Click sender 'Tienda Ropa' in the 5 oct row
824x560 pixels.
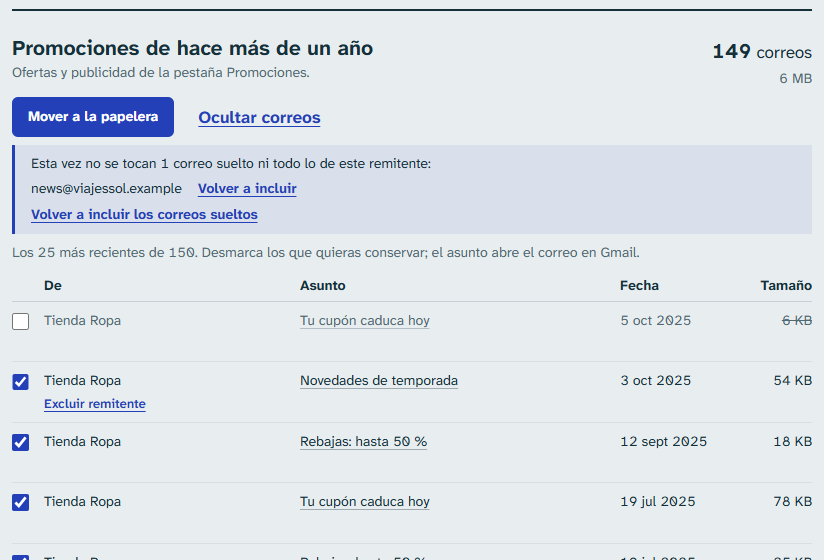83,320
